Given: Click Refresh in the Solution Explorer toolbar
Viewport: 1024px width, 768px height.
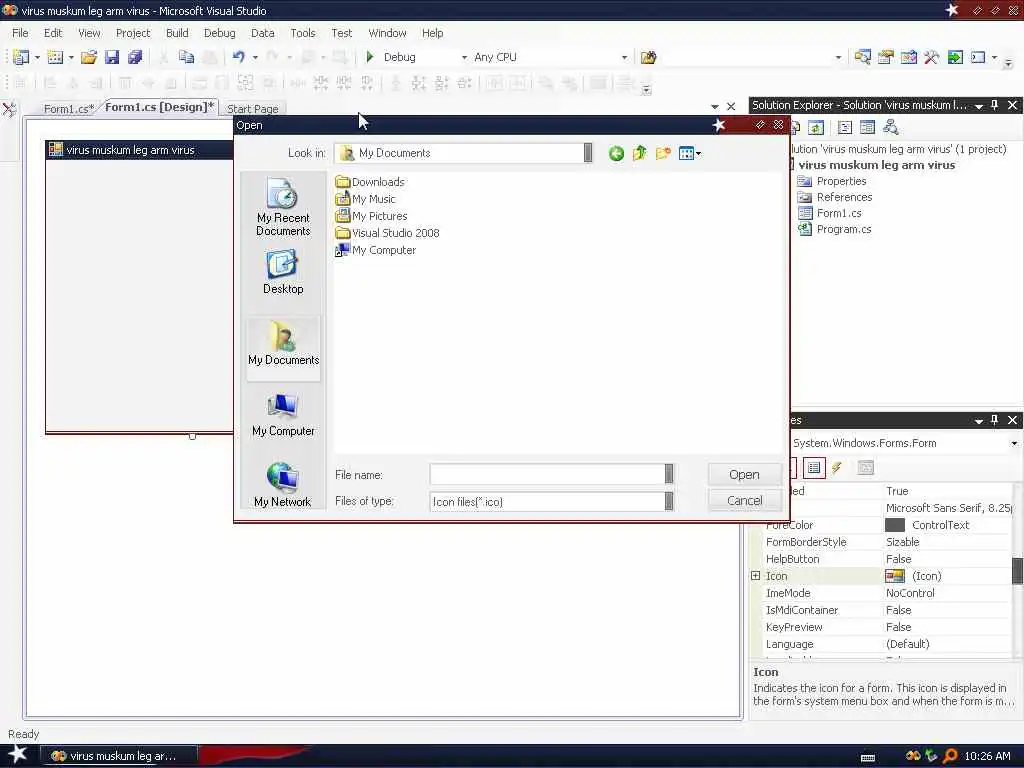Looking at the screenshot, I should click(816, 127).
